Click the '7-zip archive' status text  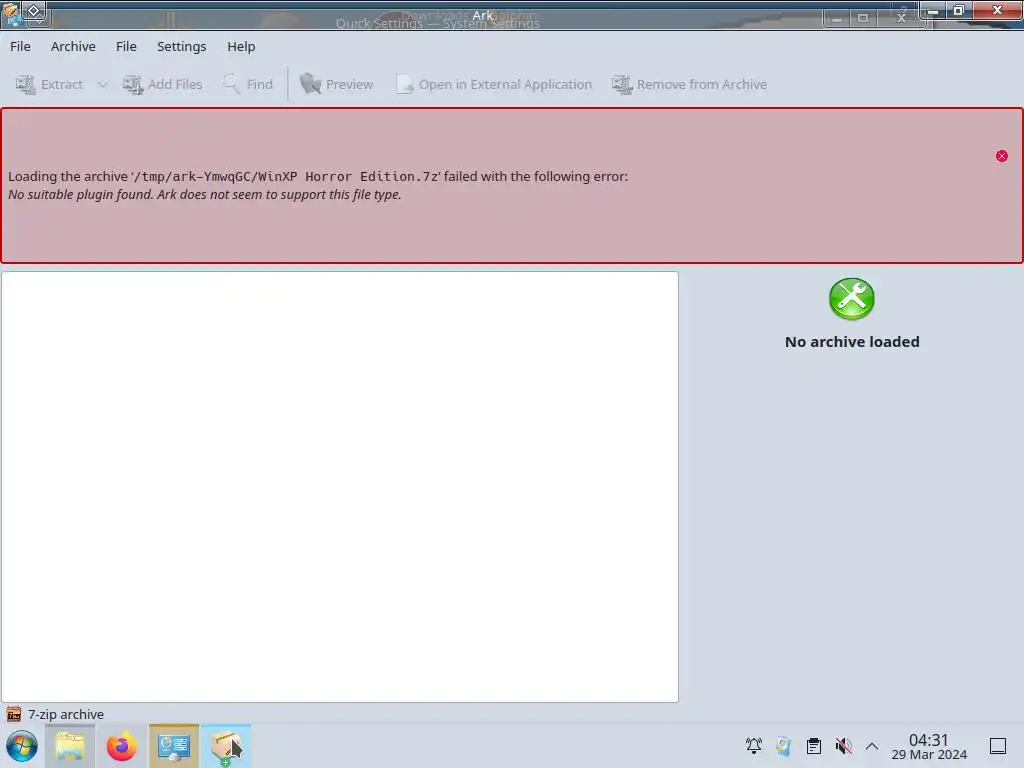click(x=66, y=714)
